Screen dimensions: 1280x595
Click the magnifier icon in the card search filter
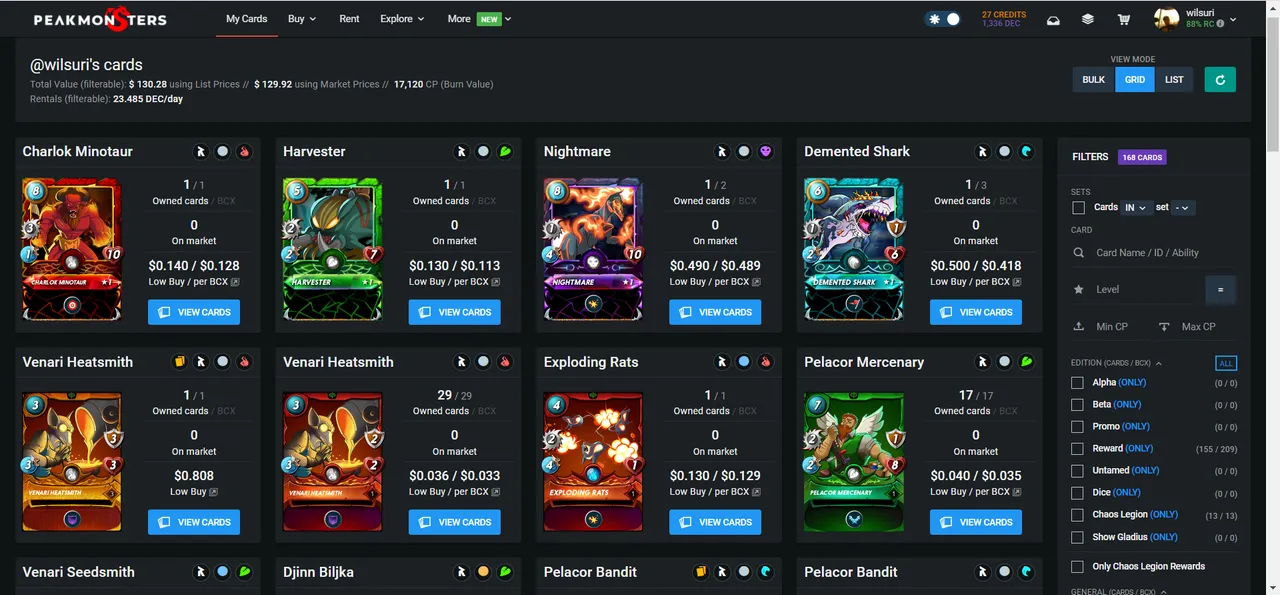pyautogui.click(x=1078, y=253)
